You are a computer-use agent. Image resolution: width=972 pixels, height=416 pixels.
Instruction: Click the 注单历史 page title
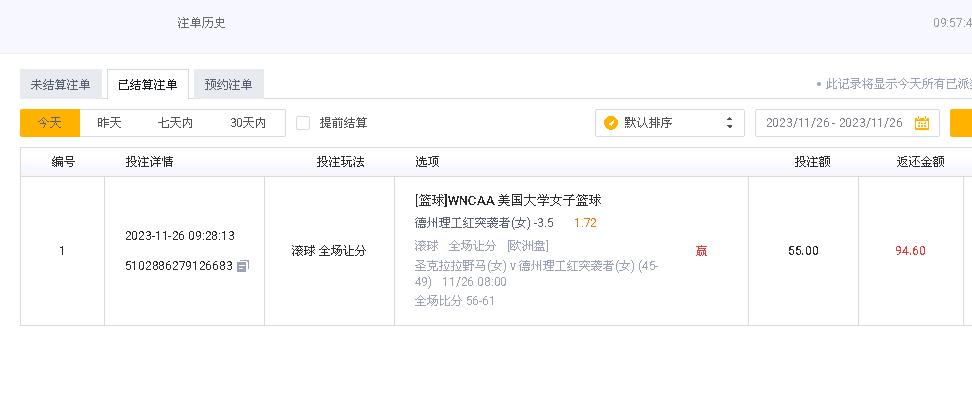pos(201,22)
